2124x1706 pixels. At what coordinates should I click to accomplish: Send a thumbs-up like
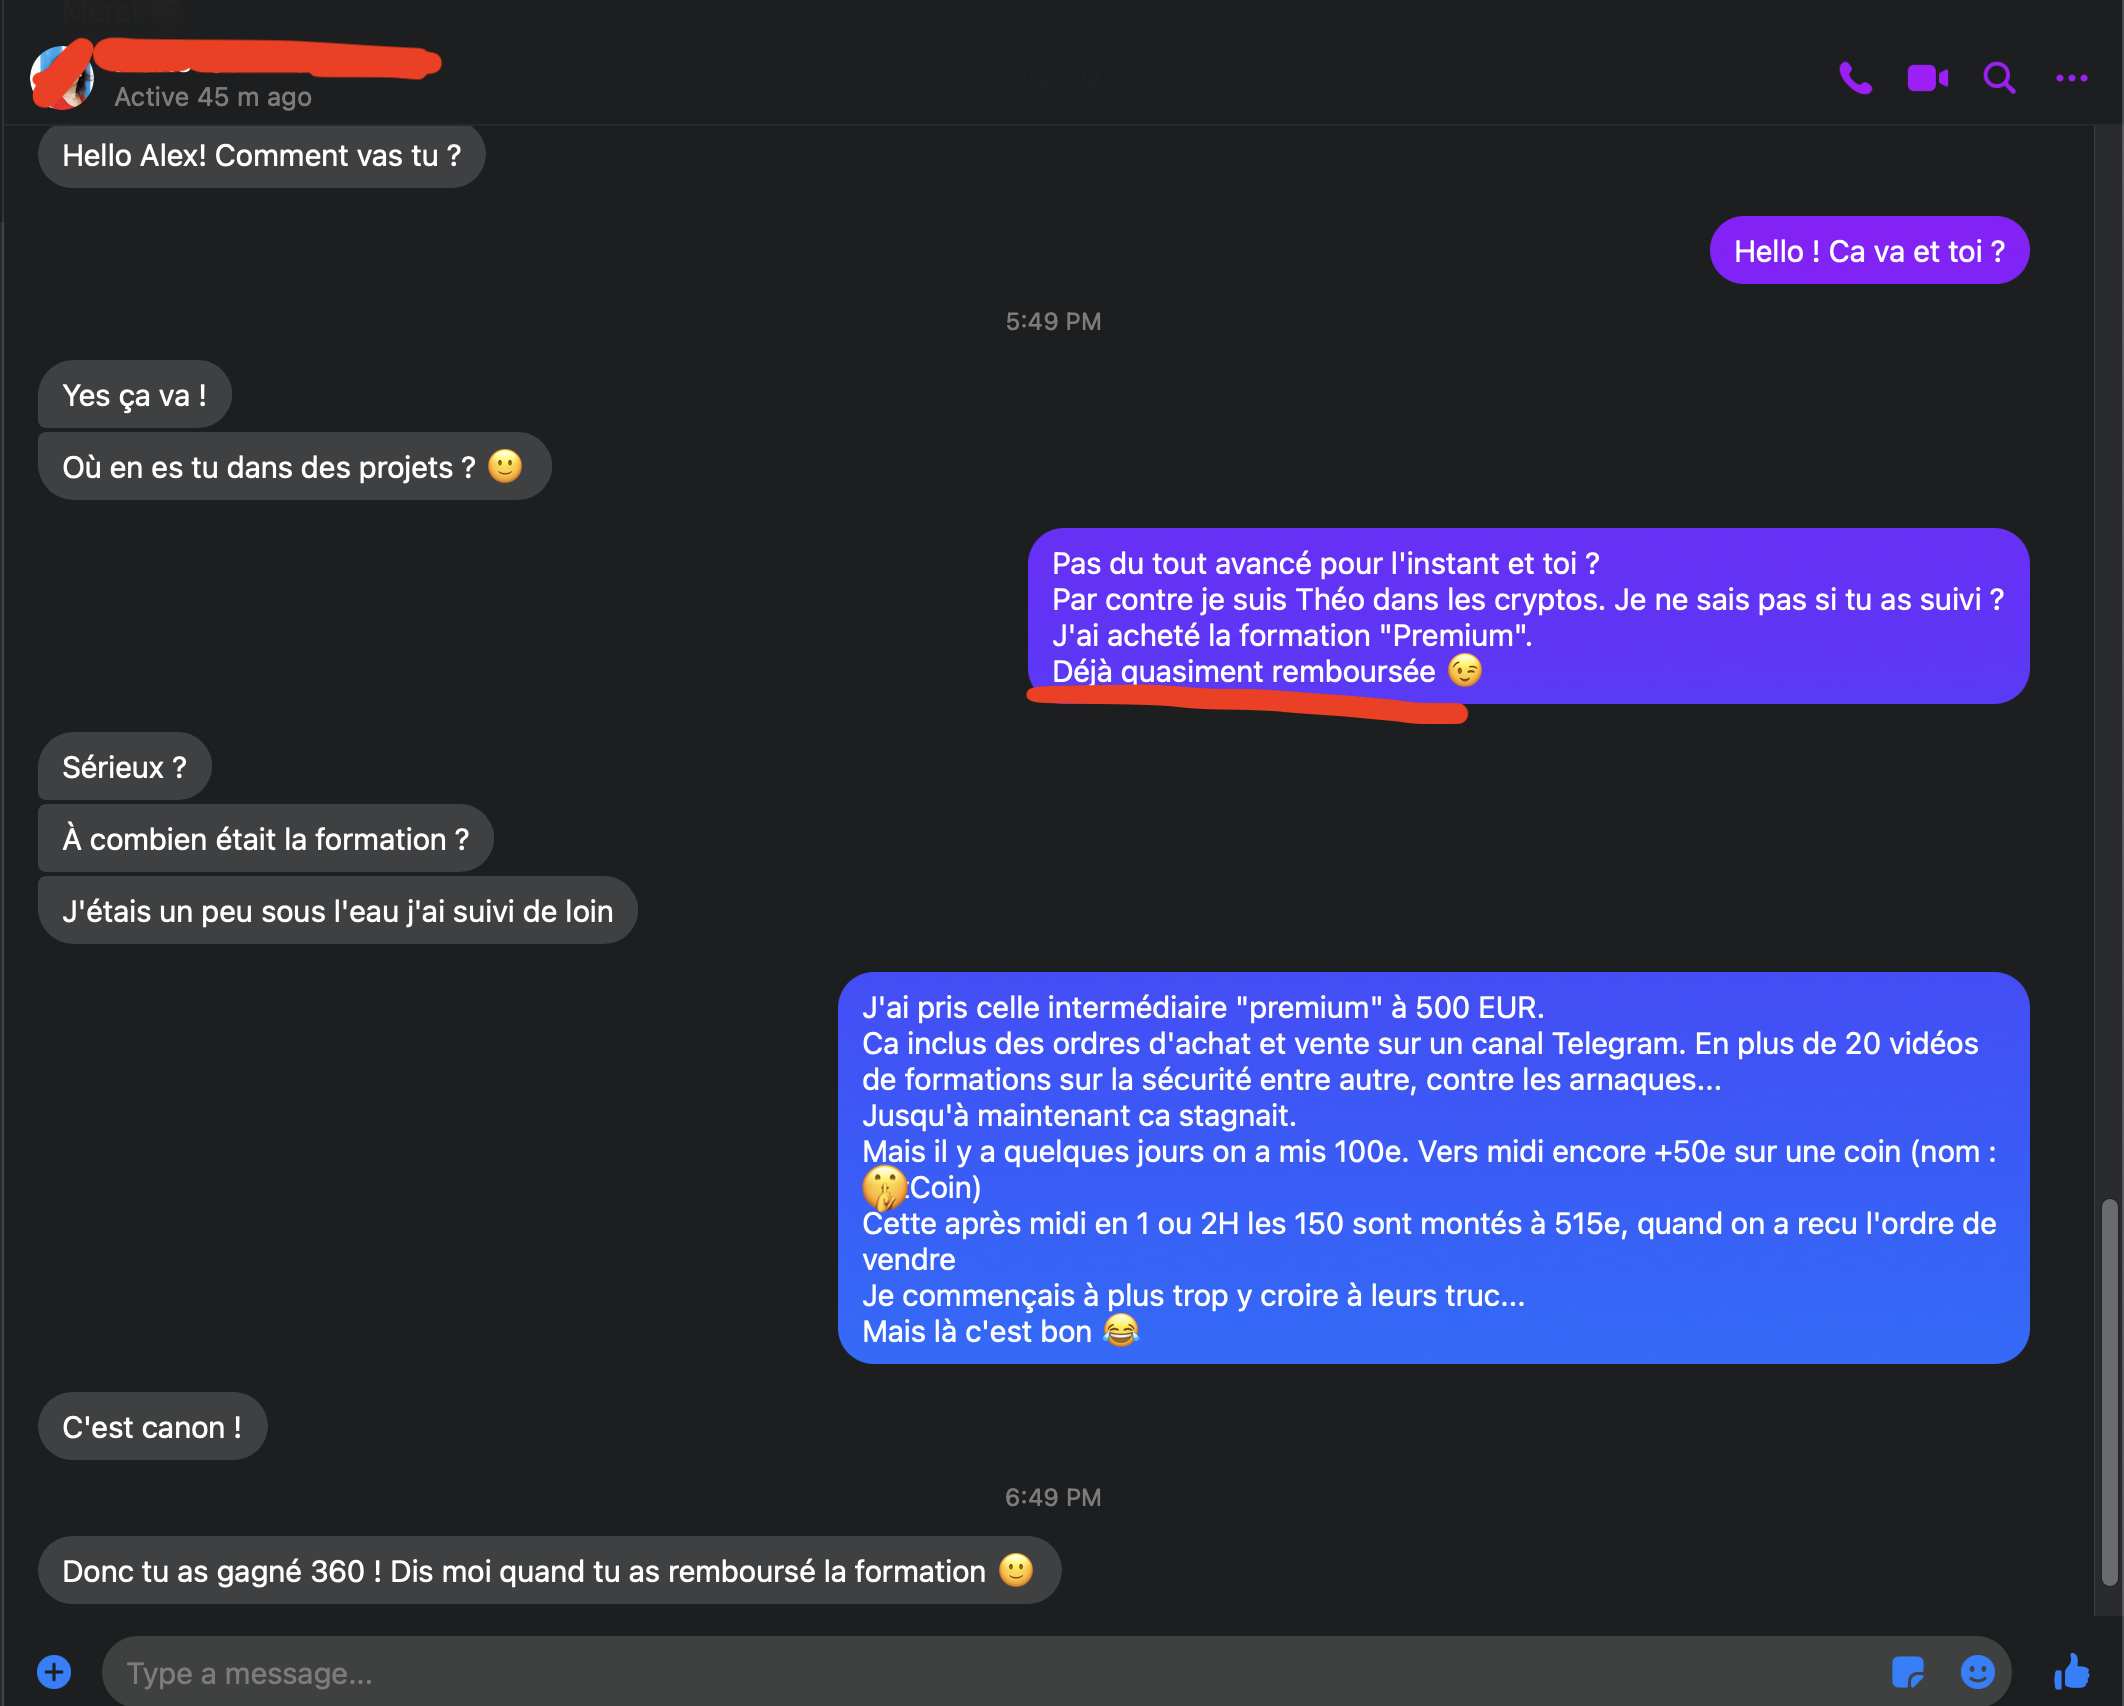point(2071,1671)
